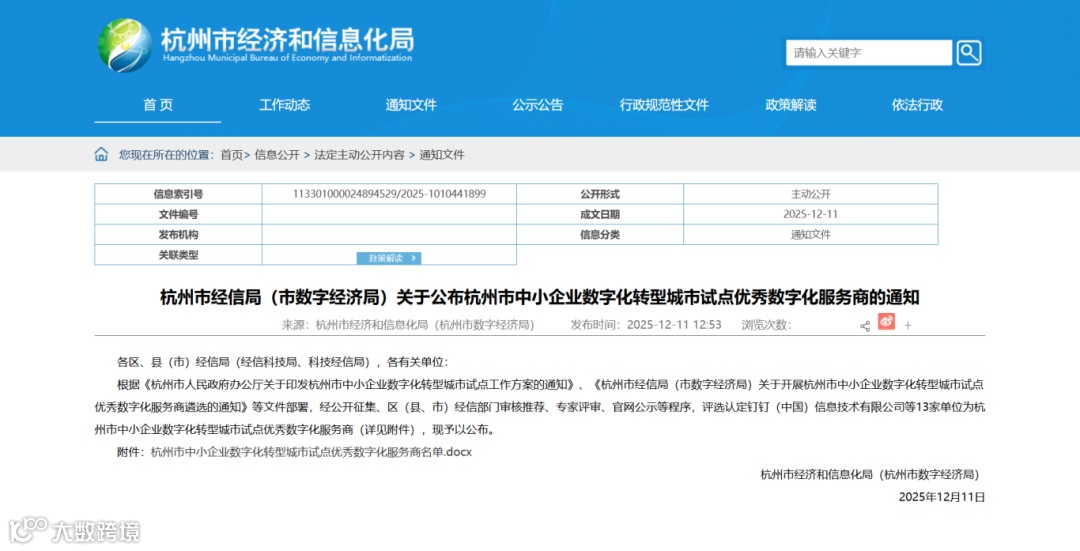The width and height of the screenshot is (1080, 551).
Task: Click the 信息分类 label cell
Action: click(x=600, y=235)
